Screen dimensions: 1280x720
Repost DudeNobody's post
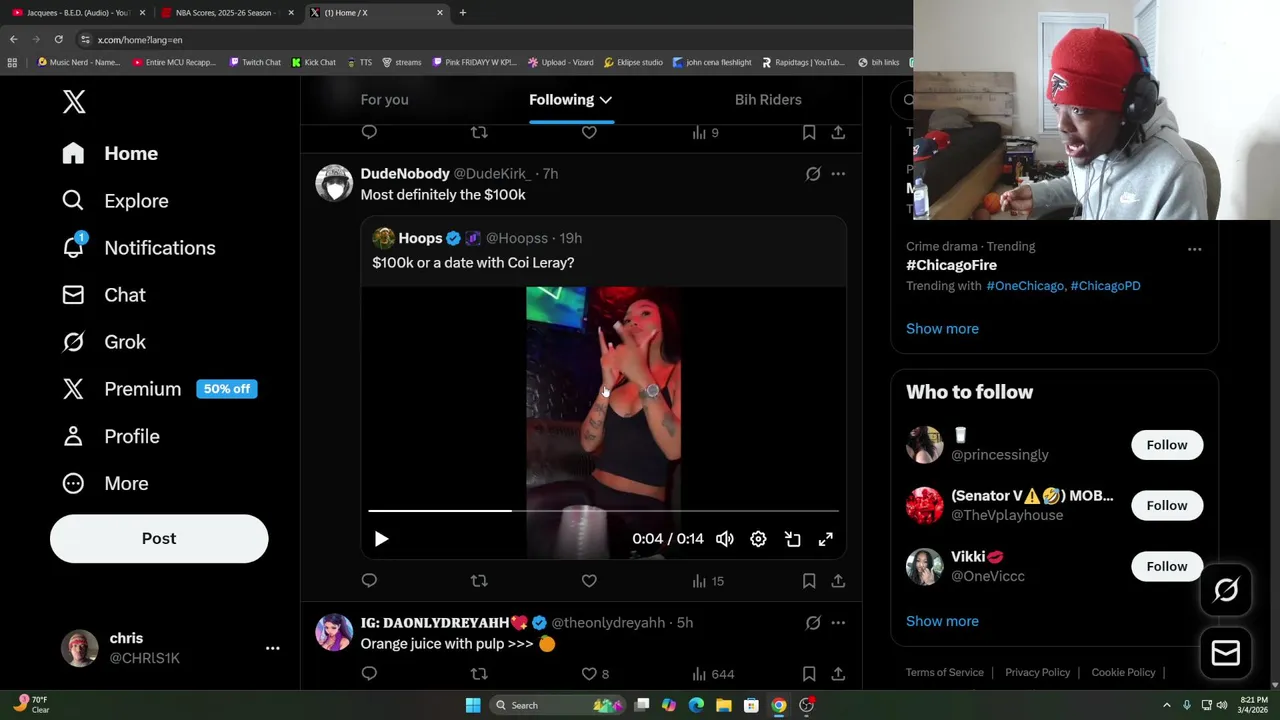[479, 580]
